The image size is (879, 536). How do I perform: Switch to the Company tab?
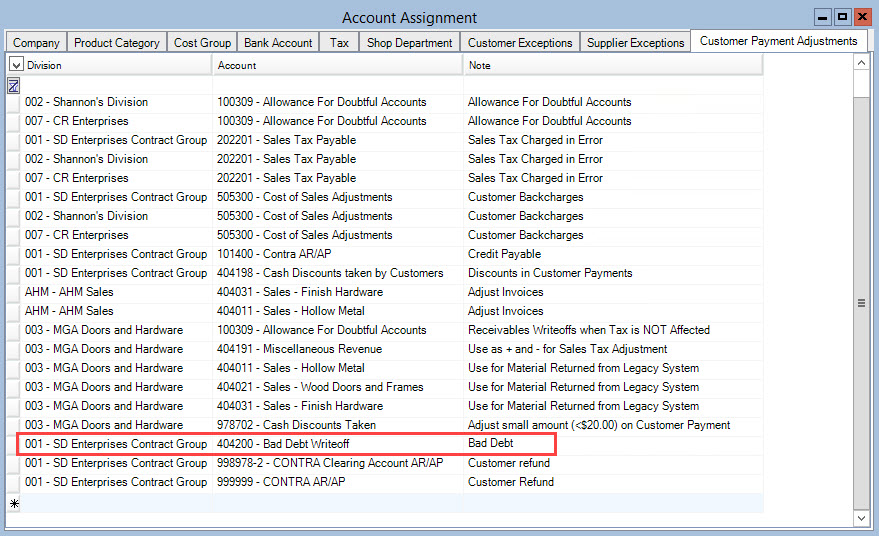pyautogui.click(x=36, y=43)
